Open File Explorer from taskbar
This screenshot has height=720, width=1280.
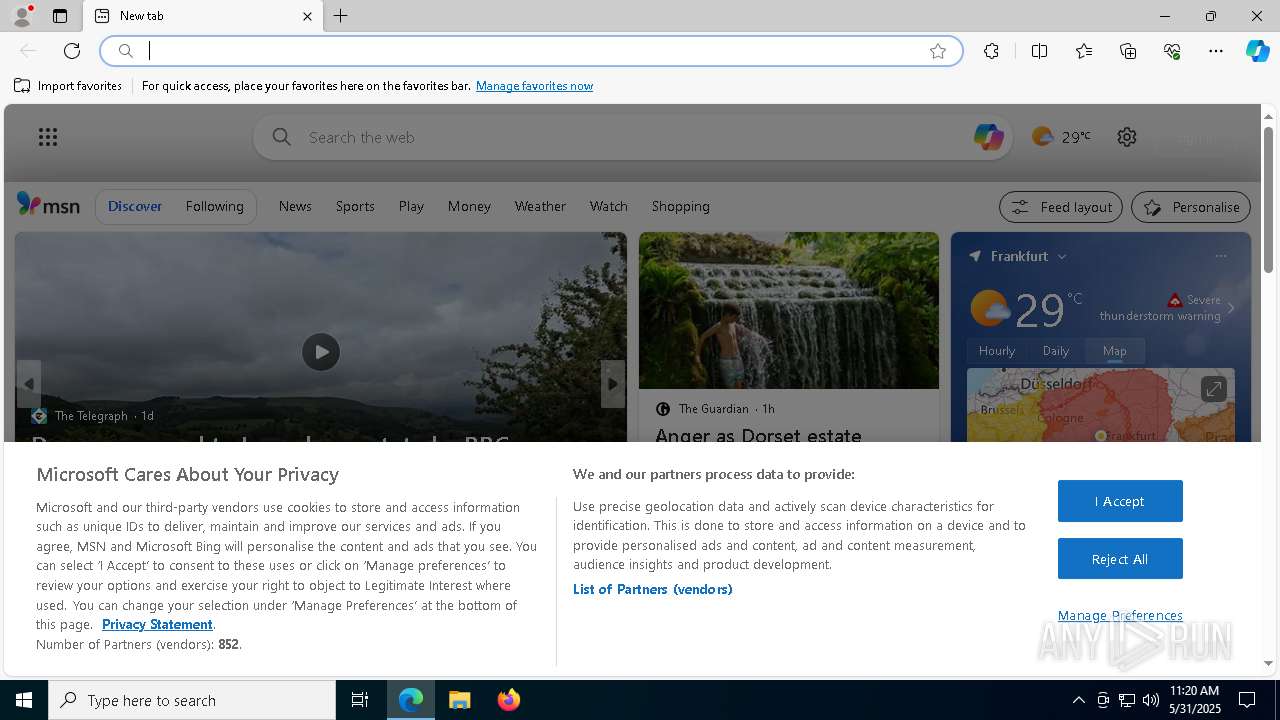pos(460,700)
